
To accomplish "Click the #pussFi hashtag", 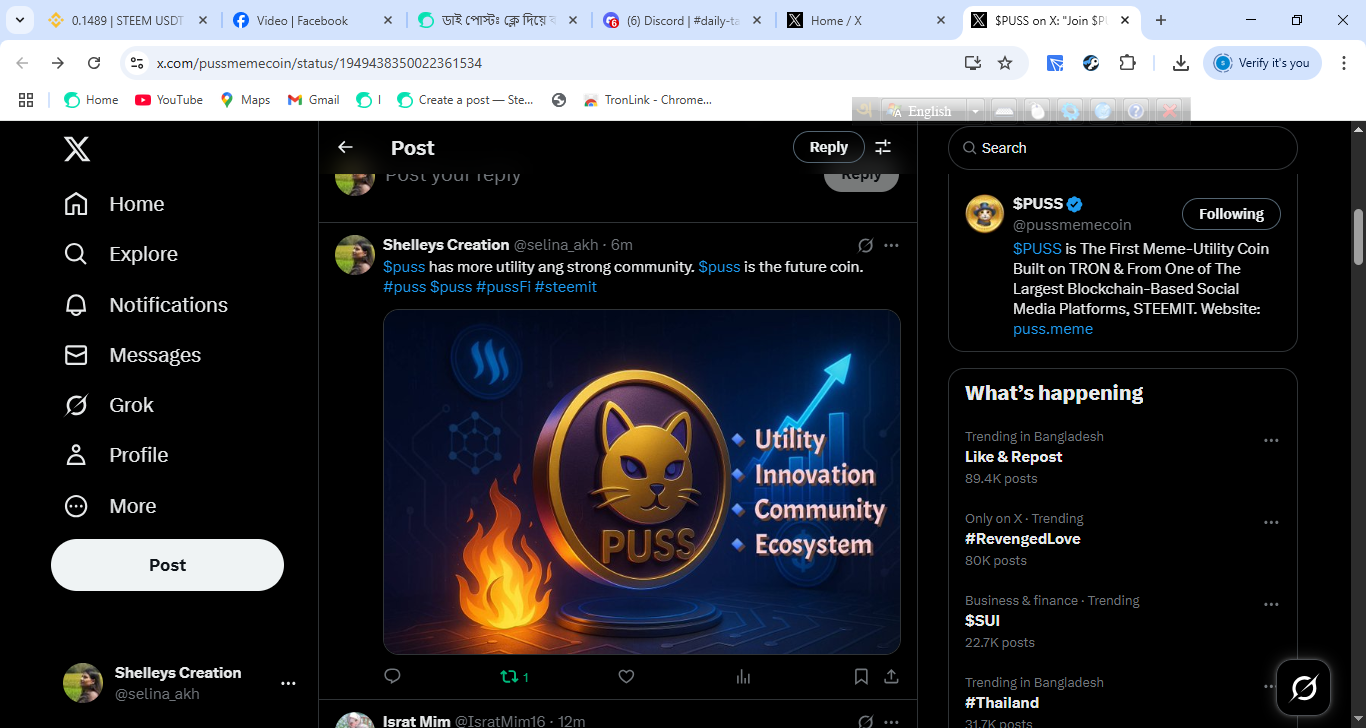I will [503, 287].
